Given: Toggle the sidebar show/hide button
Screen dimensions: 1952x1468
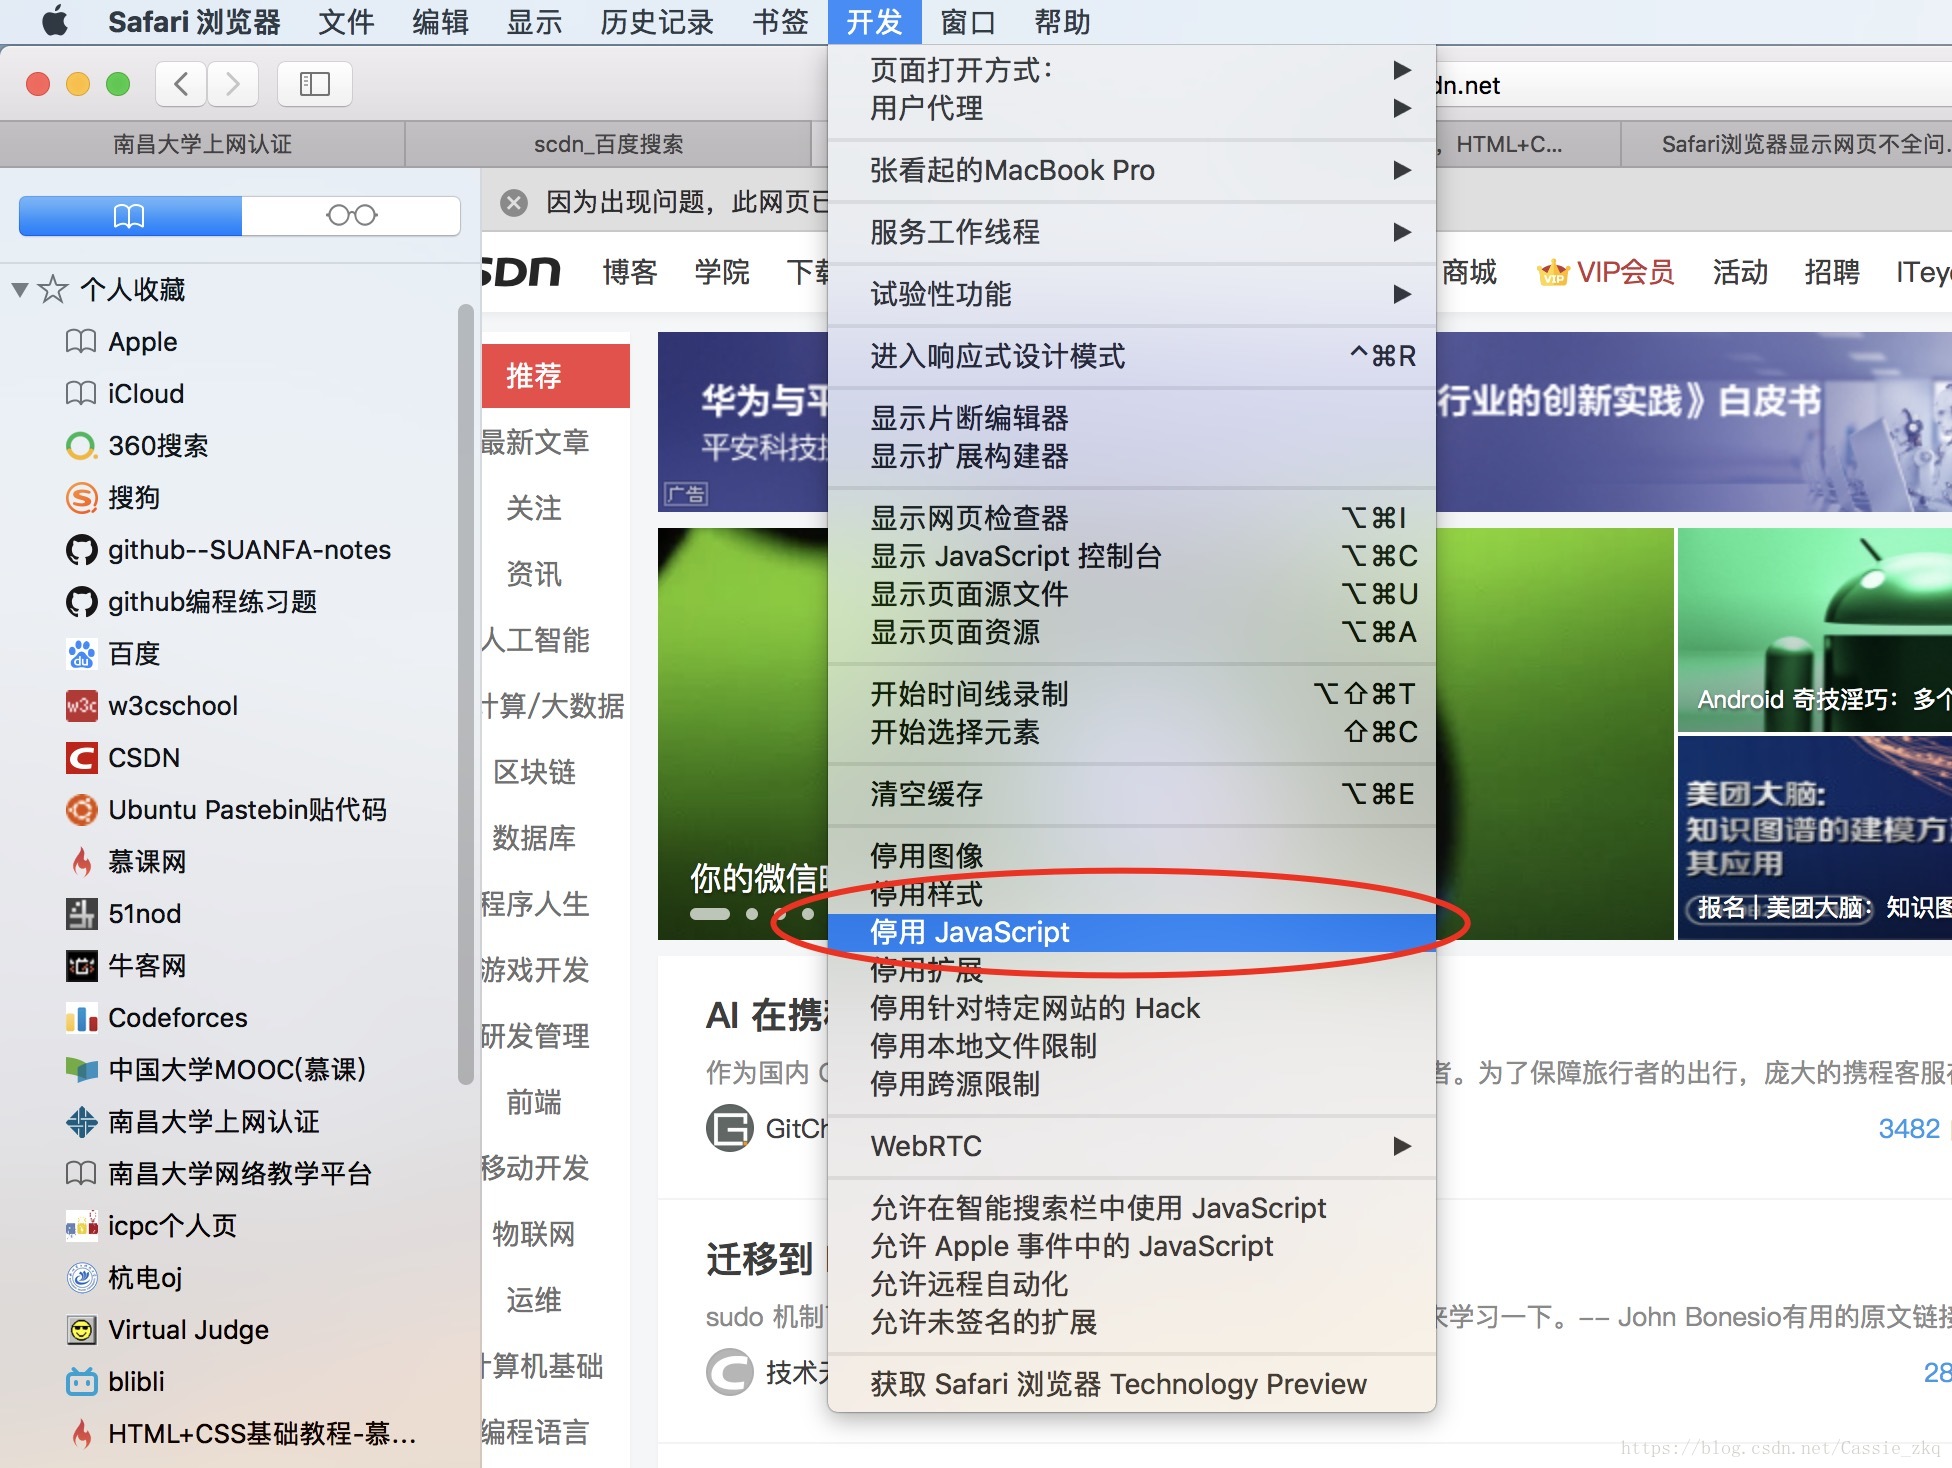Looking at the screenshot, I should (314, 84).
